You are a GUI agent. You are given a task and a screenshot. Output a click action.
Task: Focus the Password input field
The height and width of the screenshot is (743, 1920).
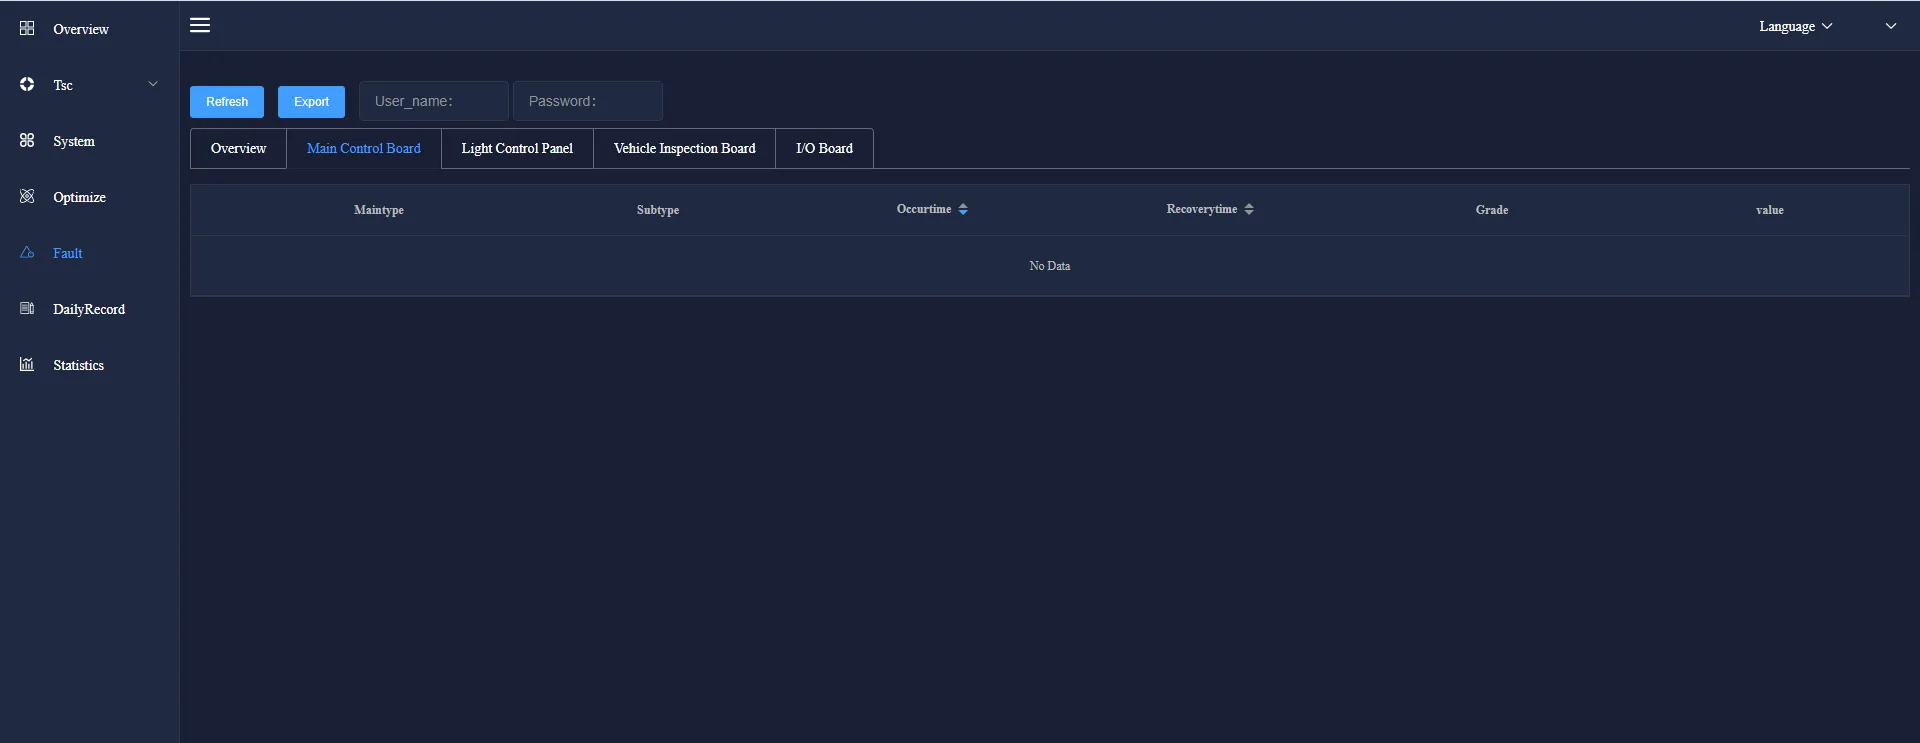point(588,101)
